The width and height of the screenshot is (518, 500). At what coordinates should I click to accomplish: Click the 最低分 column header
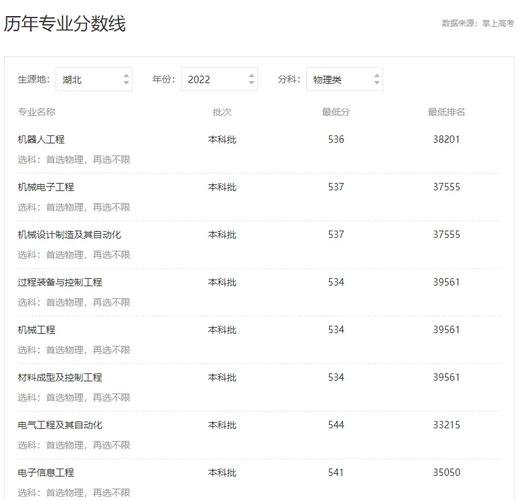[336, 112]
